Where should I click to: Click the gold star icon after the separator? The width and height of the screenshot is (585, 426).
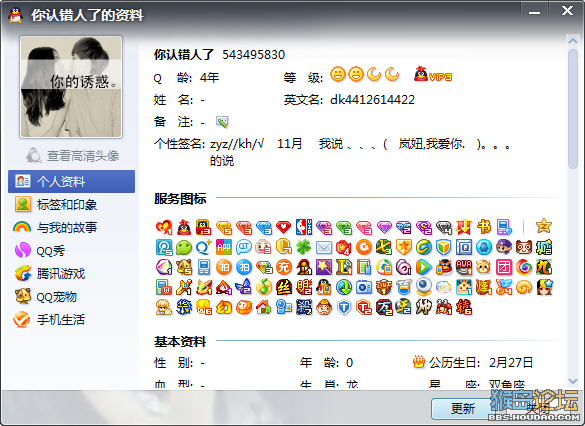(544, 226)
